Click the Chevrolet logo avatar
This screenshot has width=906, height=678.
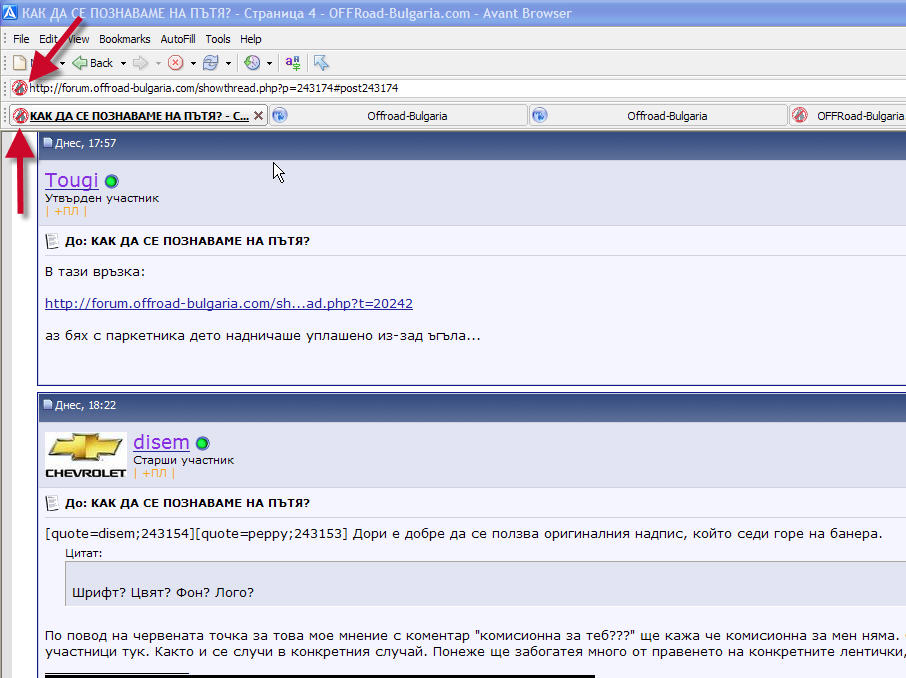(86, 455)
